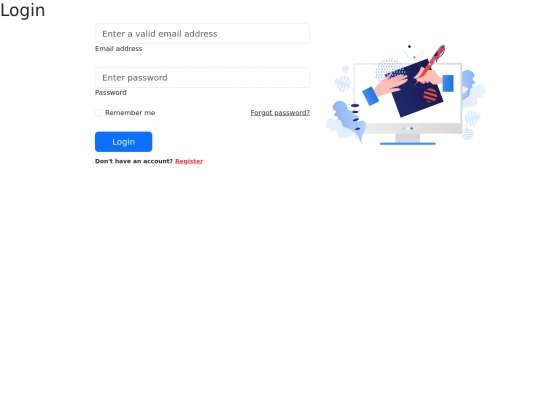
Task: Click the left hand holding notebook
Action: (x=385, y=87)
